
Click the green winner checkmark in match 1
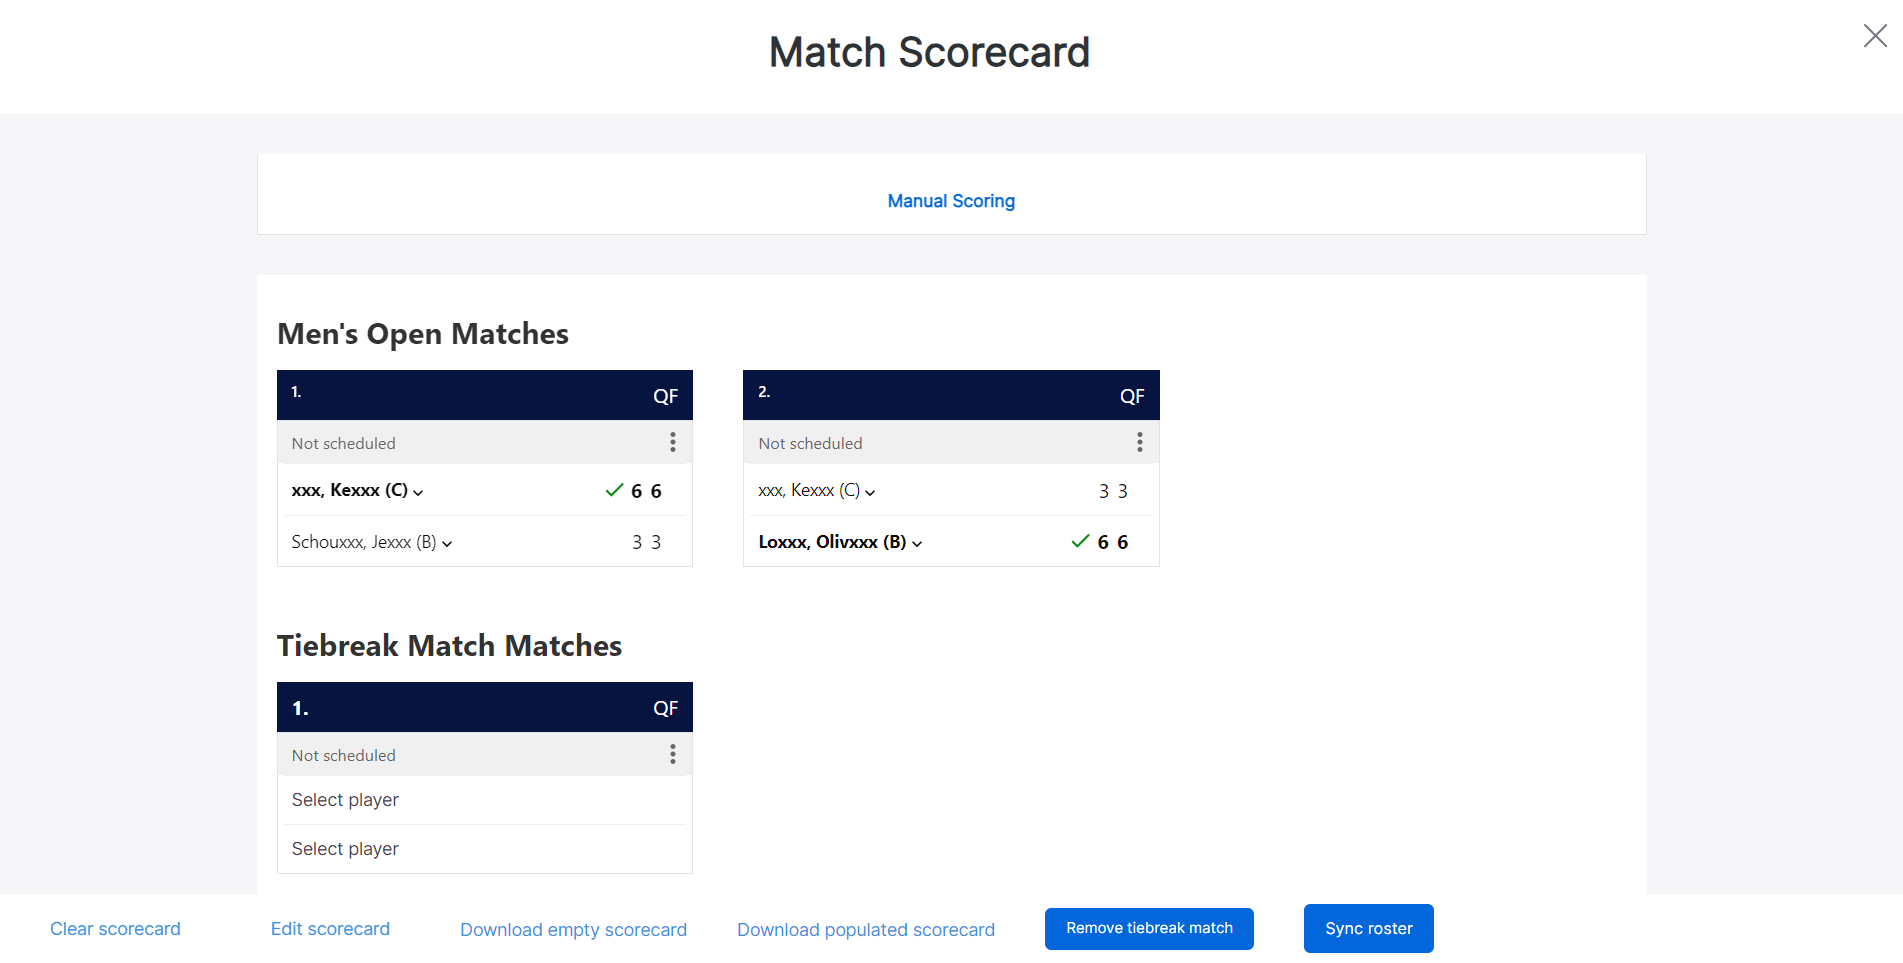[x=614, y=490]
